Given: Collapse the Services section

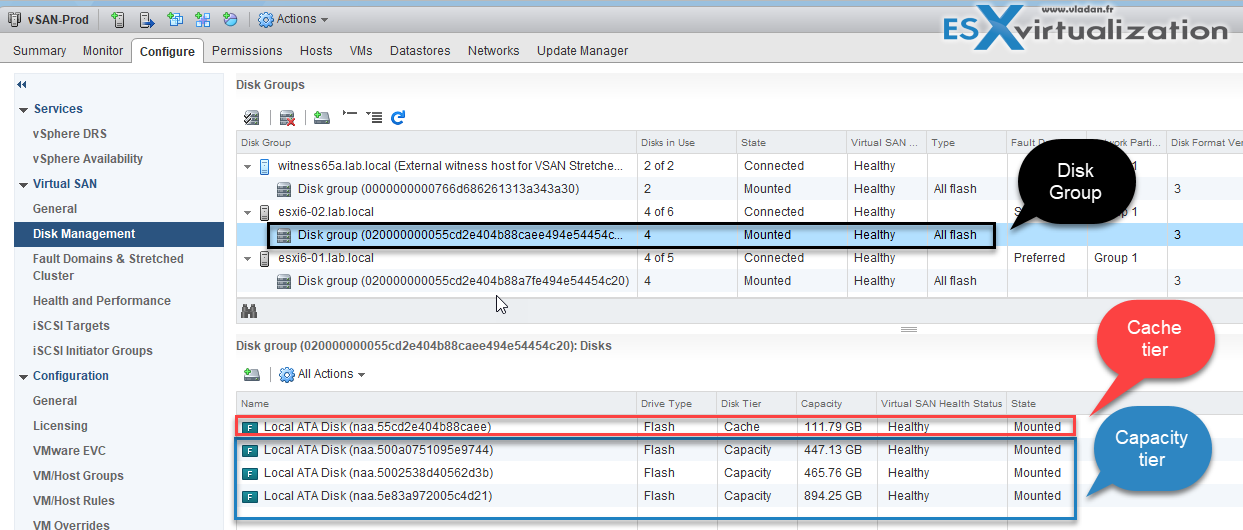Looking at the screenshot, I should pyautogui.click(x=24, y=110).
